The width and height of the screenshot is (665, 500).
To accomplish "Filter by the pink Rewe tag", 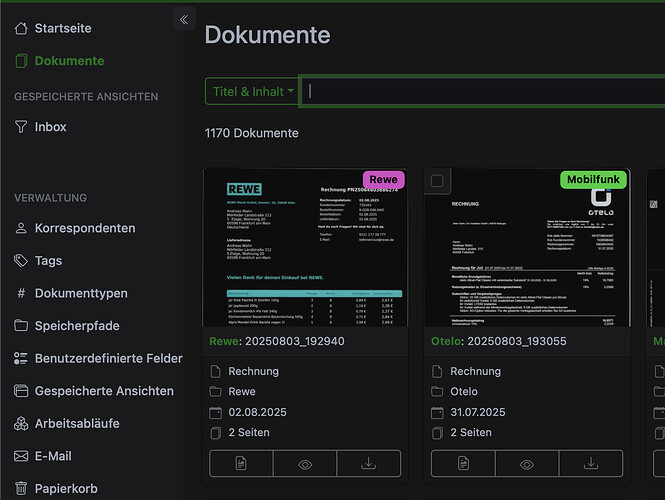I will (x=383, y=180).
